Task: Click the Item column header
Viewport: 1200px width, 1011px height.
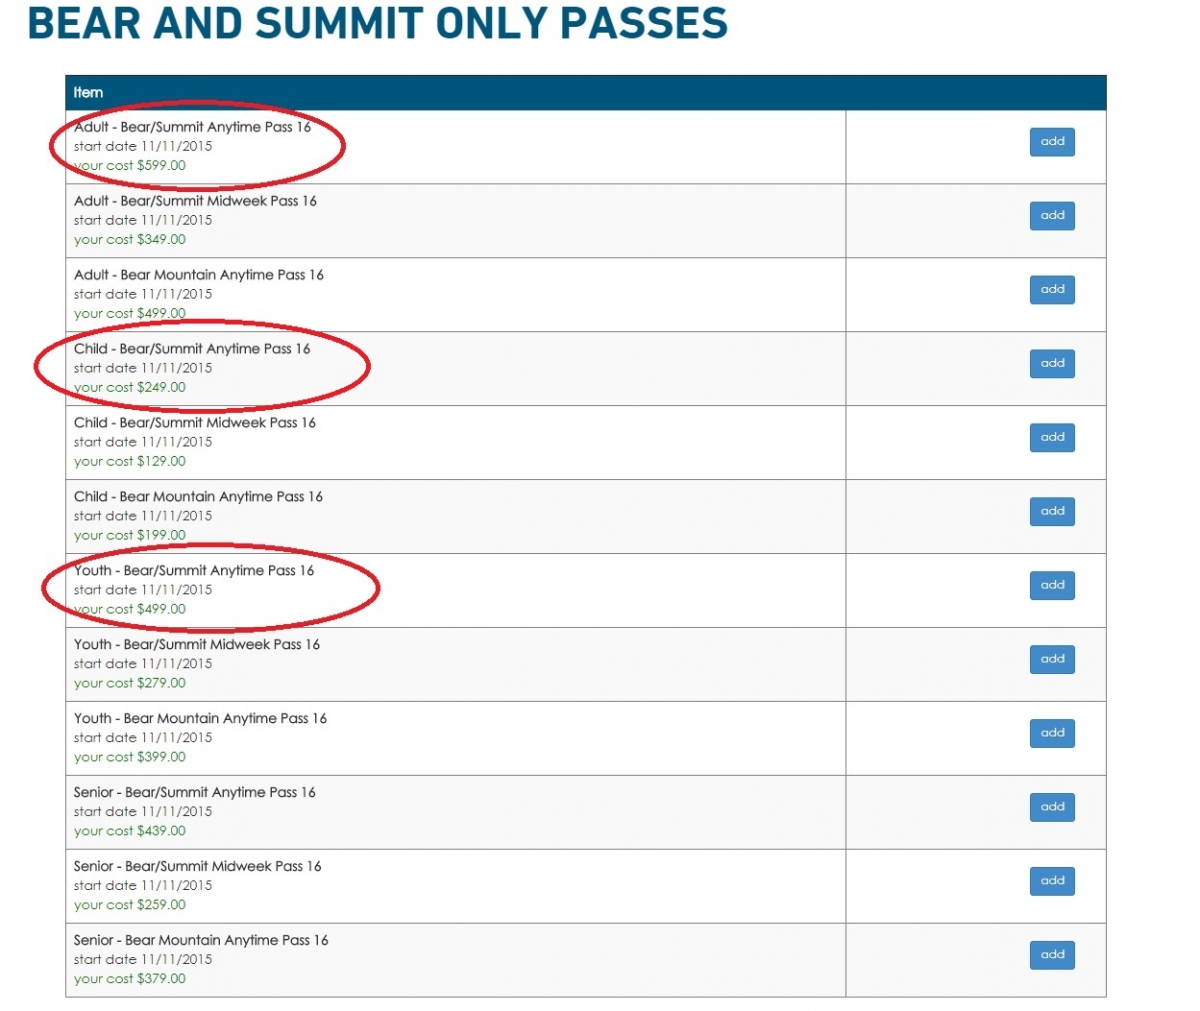Action: [88, 93]
